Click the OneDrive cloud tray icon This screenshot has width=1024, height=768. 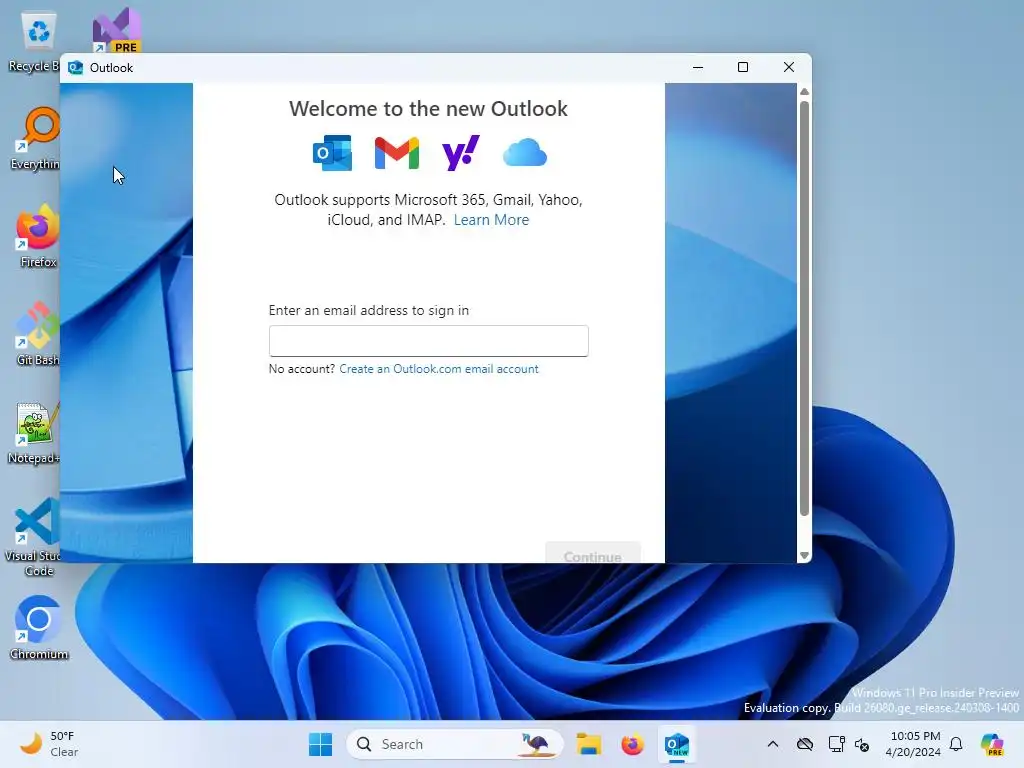(x=805, y=744)
